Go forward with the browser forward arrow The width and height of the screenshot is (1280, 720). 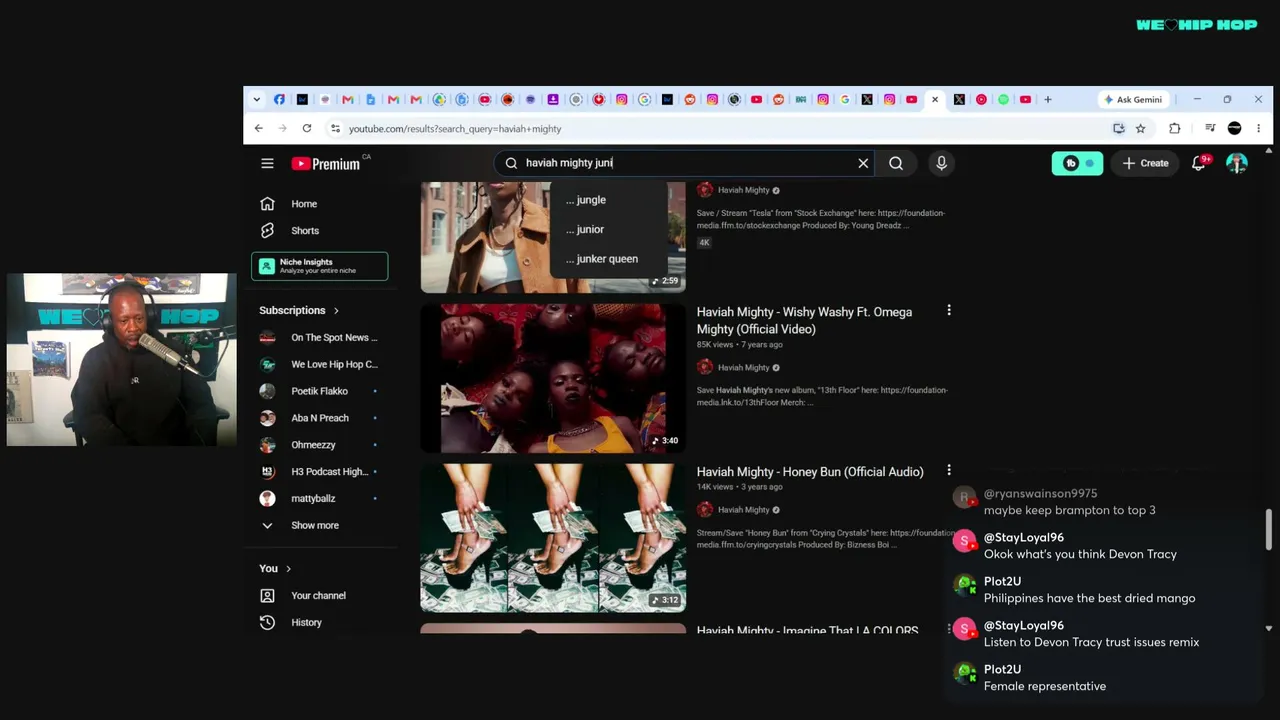click(x=282, y=128)
